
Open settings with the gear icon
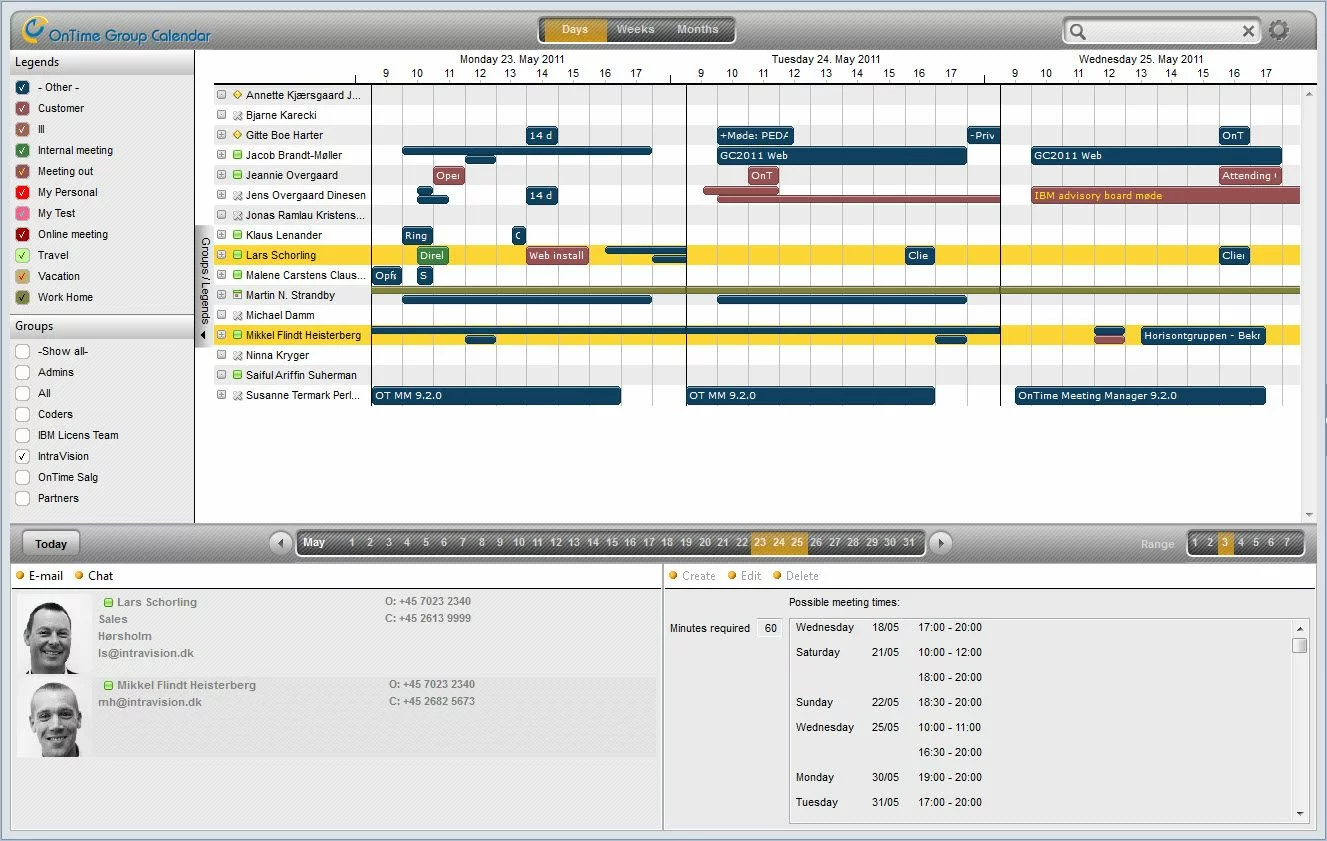pyautogui.click(x=1279, y=31)
